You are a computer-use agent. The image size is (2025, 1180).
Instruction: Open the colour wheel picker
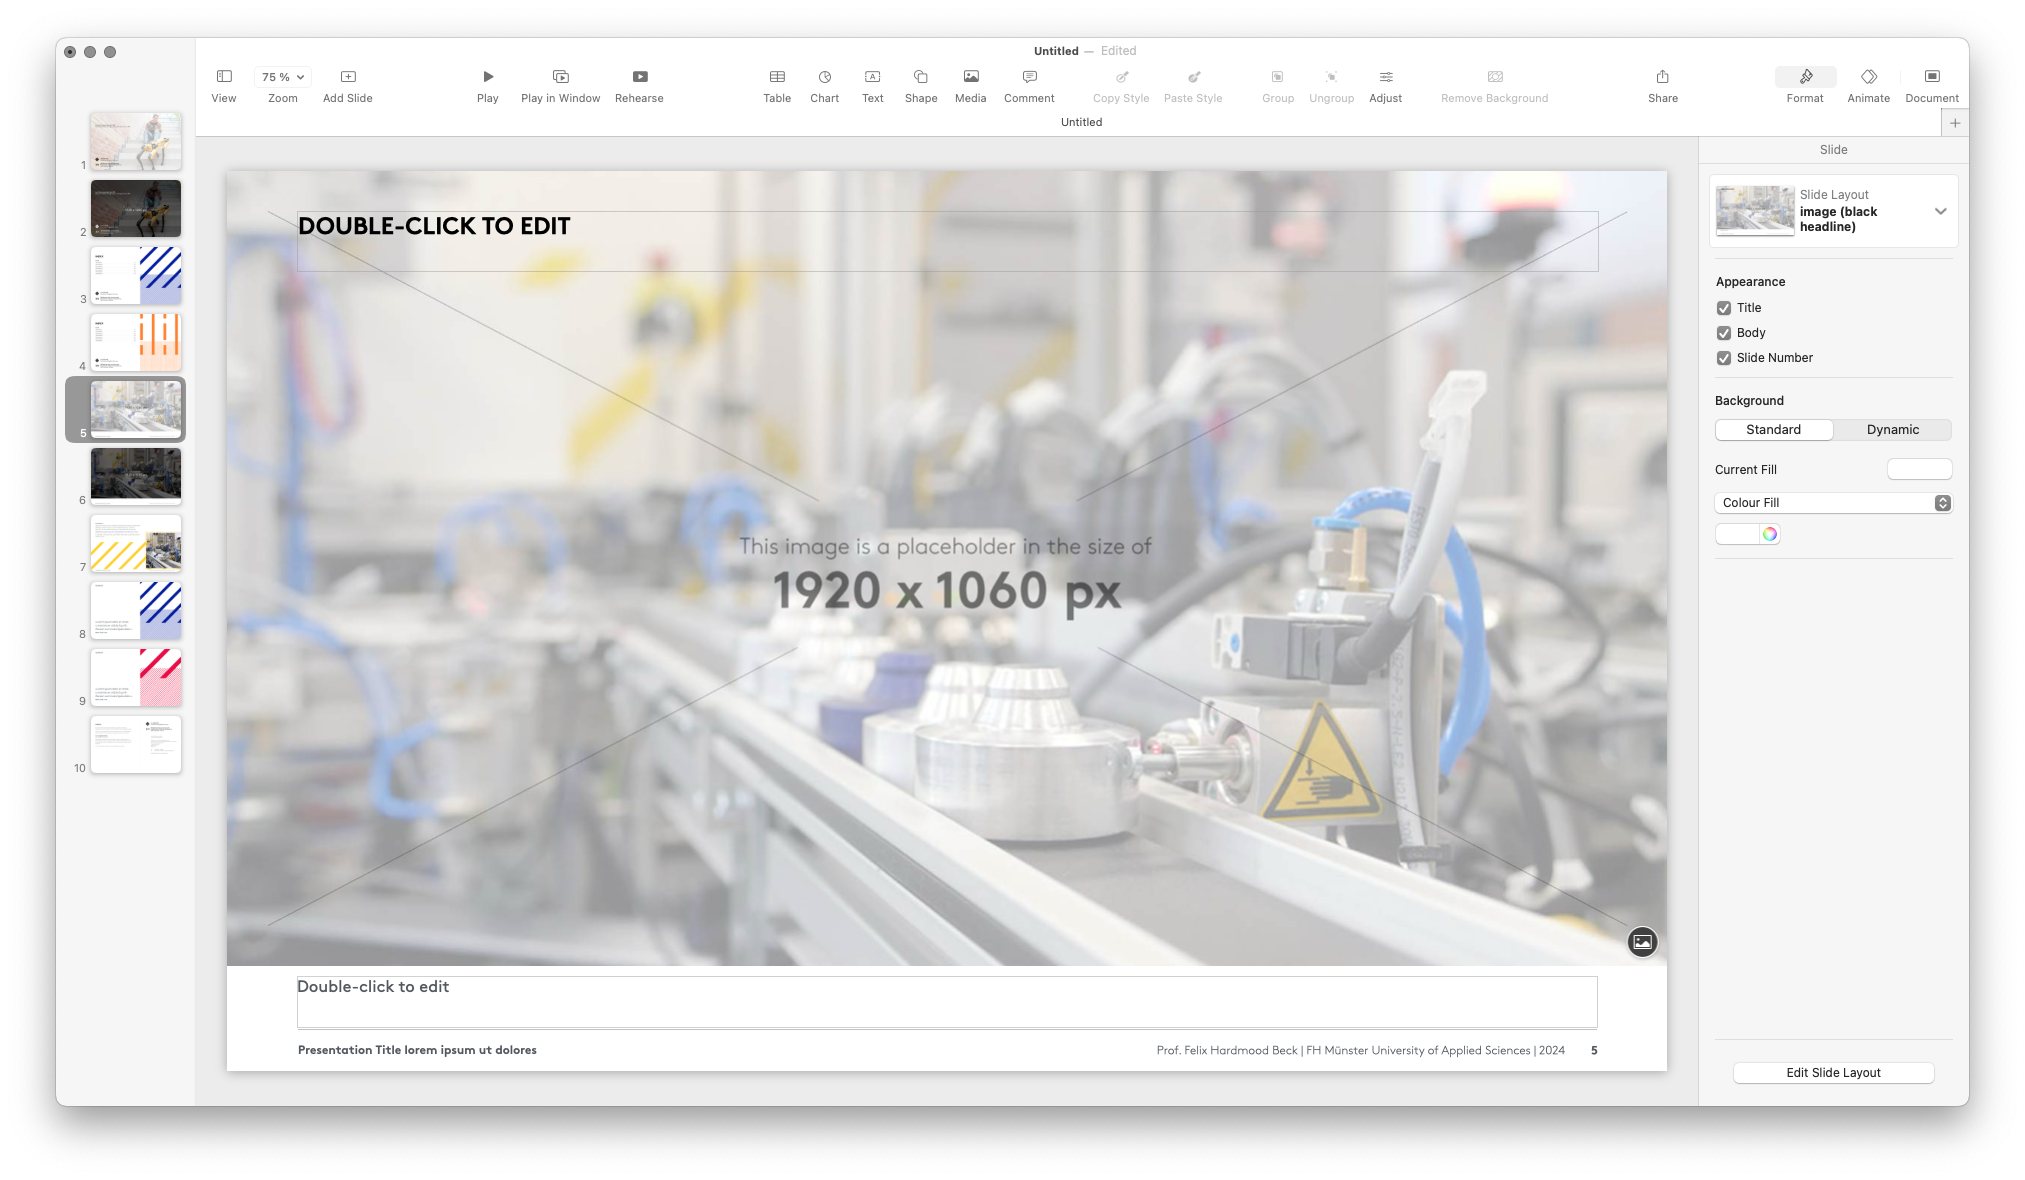(x=1769, y=534)
